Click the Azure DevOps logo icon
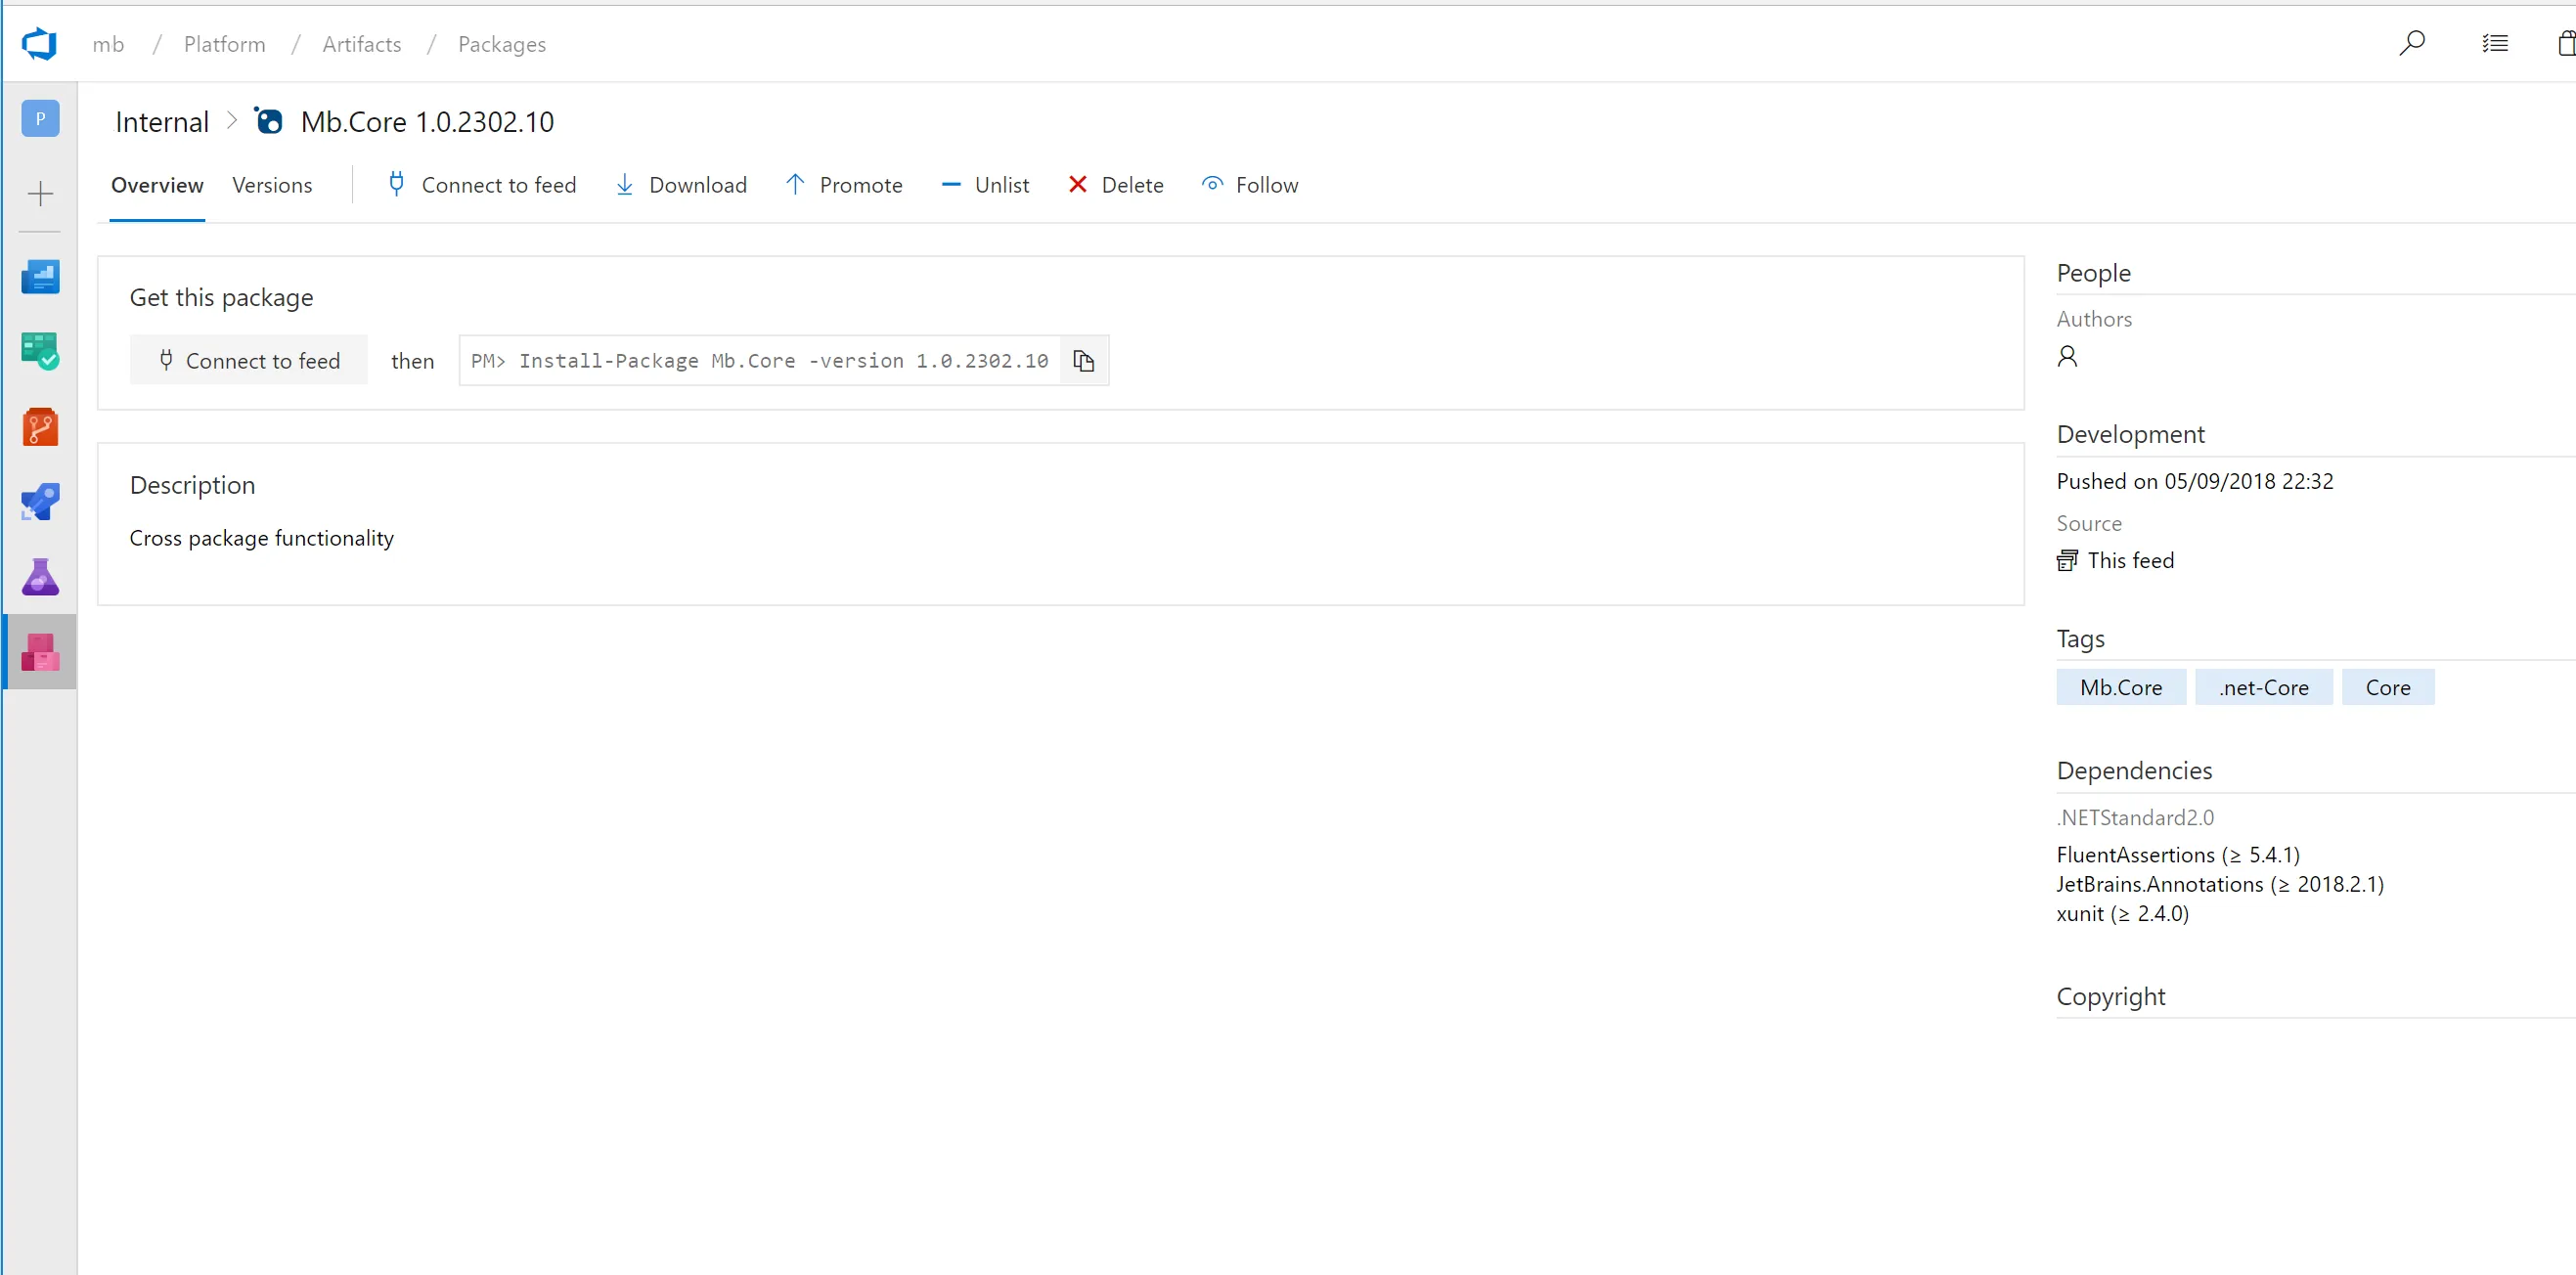Screen dimensions: 2576x1275 click(39, 44)
